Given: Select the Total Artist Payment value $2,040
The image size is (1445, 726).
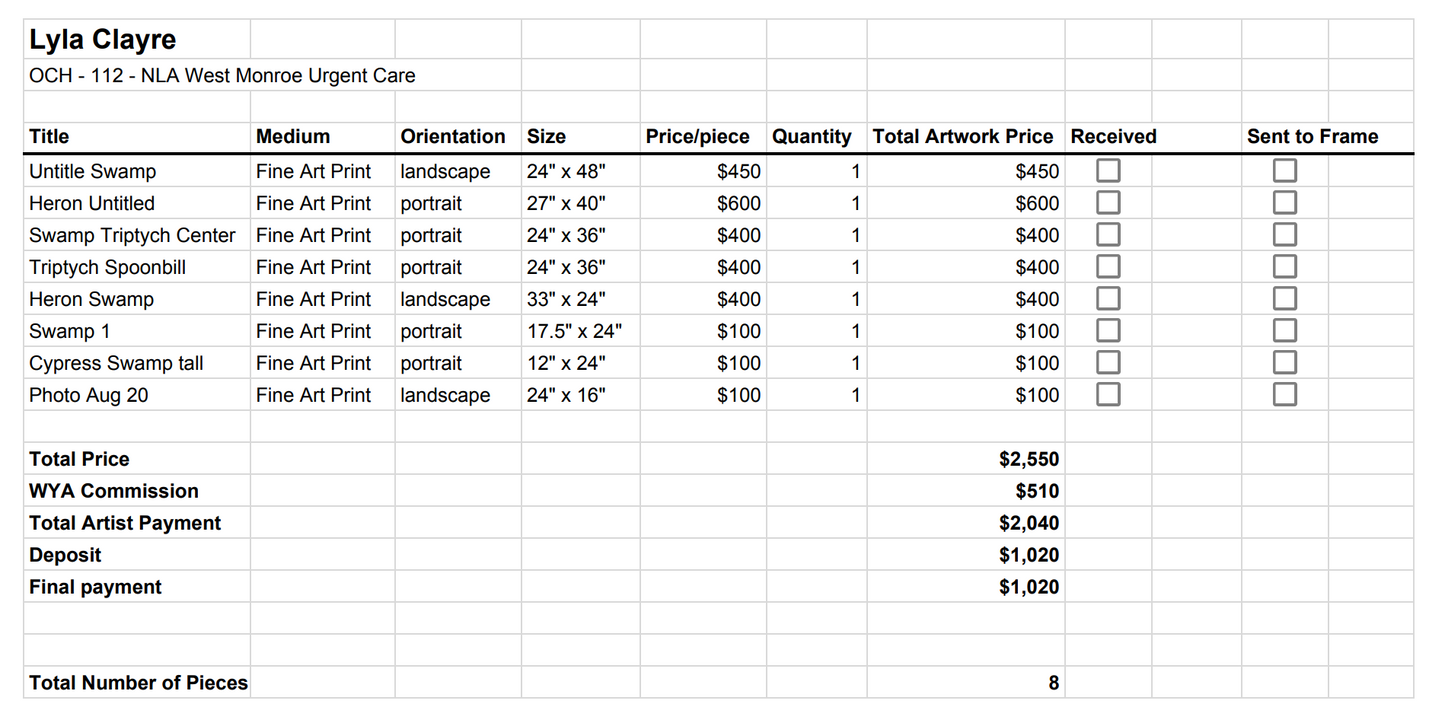Looking at the screenshot, I should (x=1028, y=523).
